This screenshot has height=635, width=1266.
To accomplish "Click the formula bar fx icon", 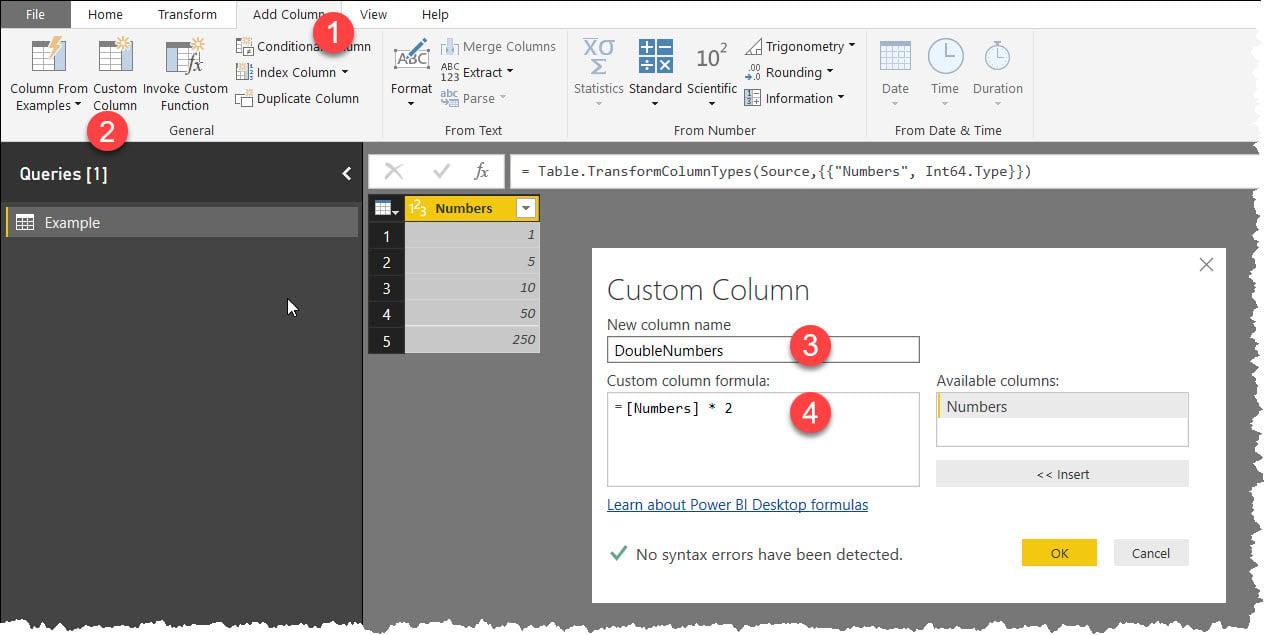I will (481, 171).
